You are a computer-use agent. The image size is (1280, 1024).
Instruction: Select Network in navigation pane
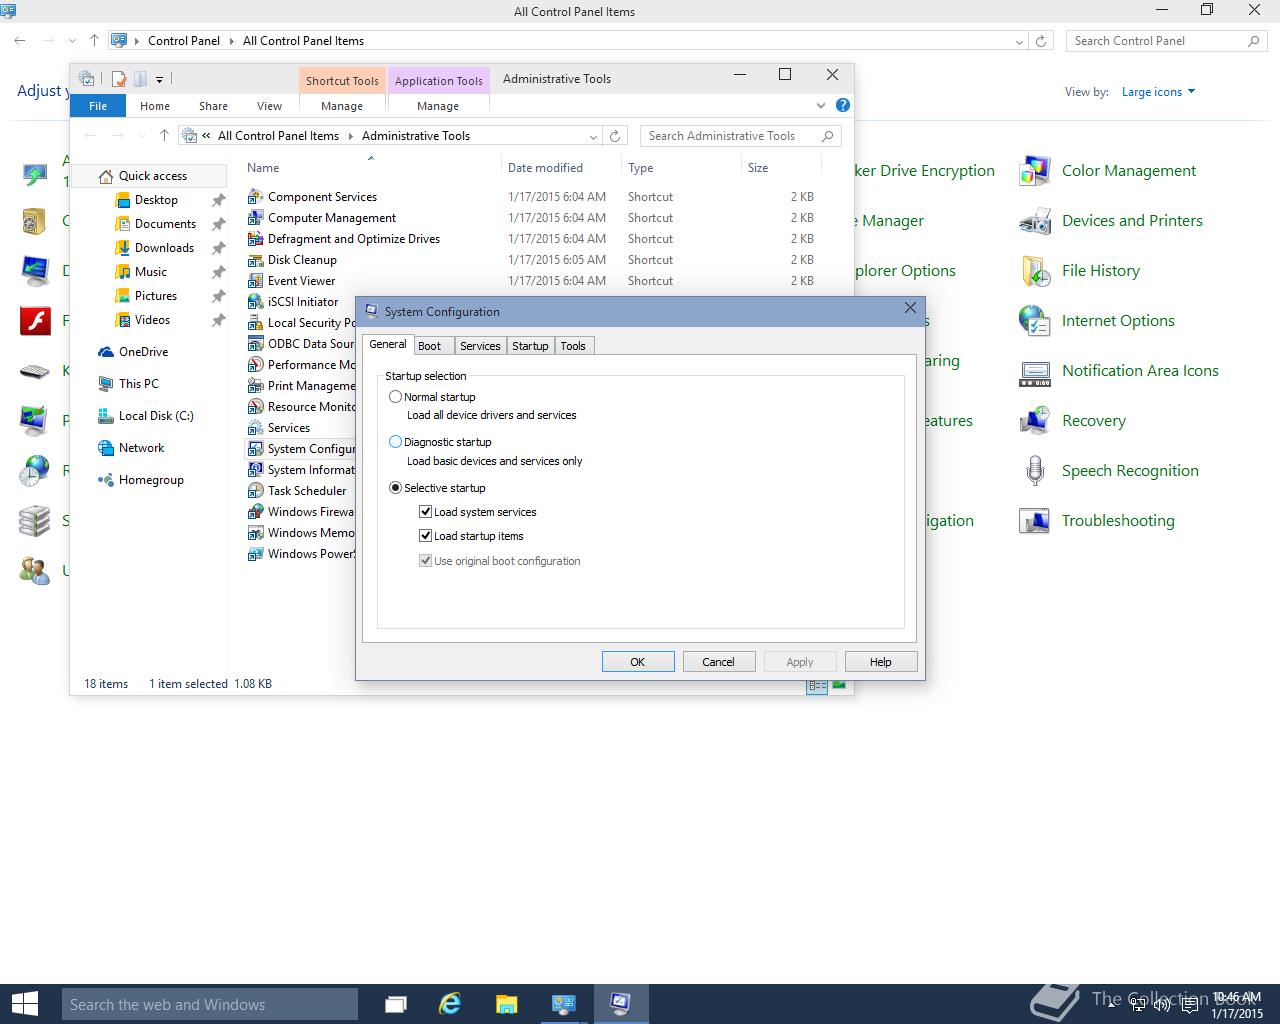coord(141,448)
